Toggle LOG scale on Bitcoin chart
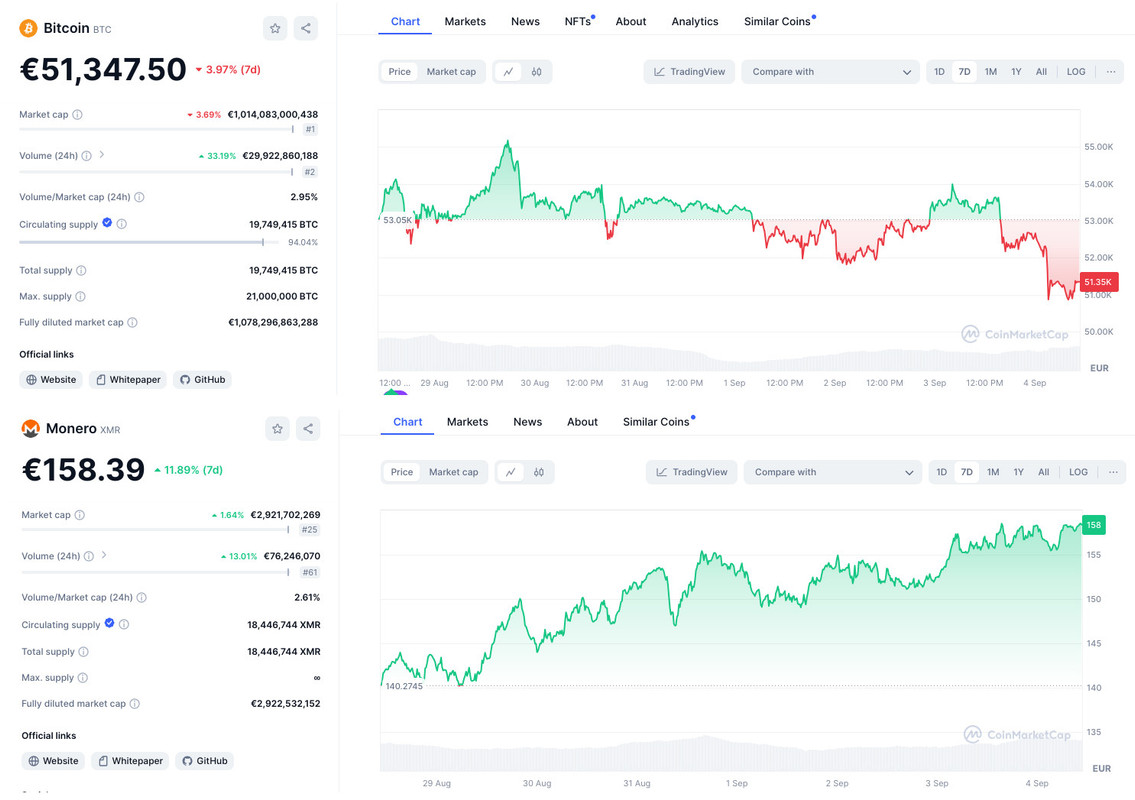This screenshot has width=1135, height=800. [x=1076, y=72]
